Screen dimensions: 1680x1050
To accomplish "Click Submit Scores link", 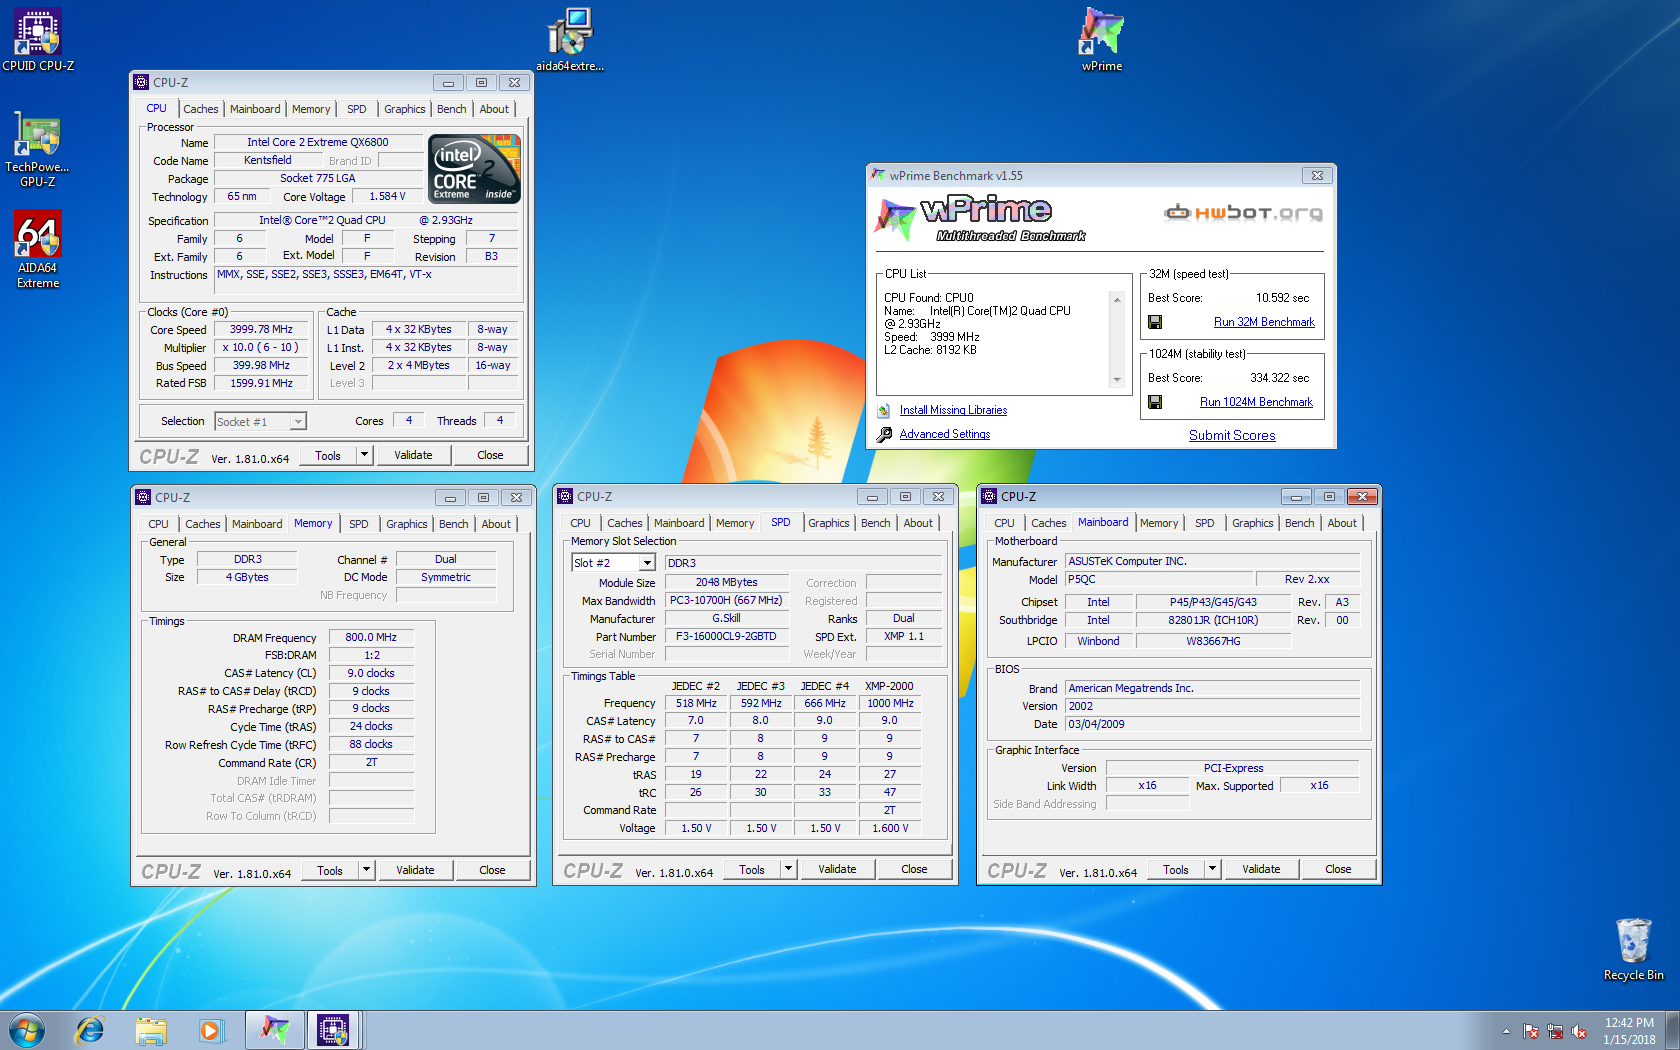I will pyautogui.click(x=1232, y=435).
